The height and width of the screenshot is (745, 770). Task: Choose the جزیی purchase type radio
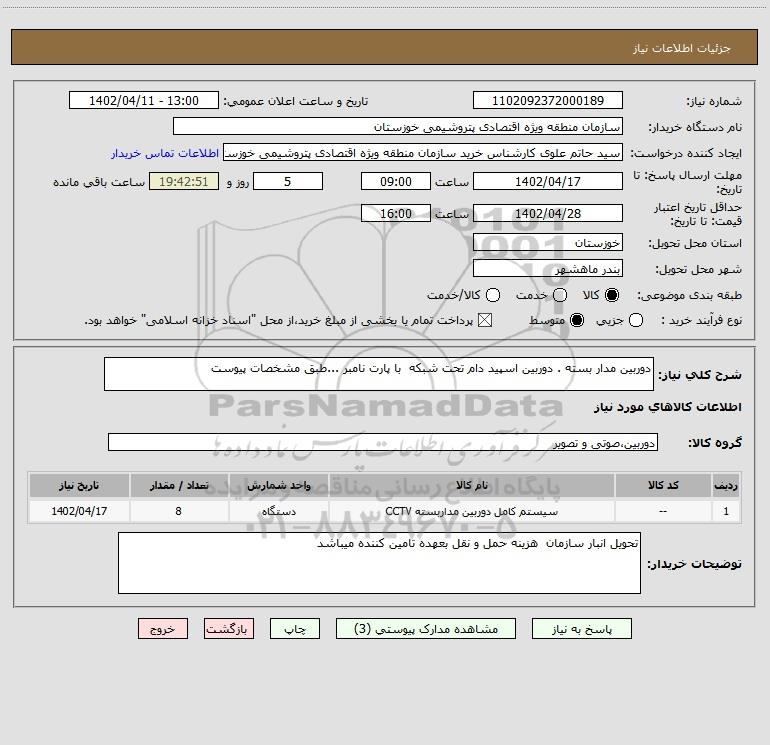coord(636,320)
